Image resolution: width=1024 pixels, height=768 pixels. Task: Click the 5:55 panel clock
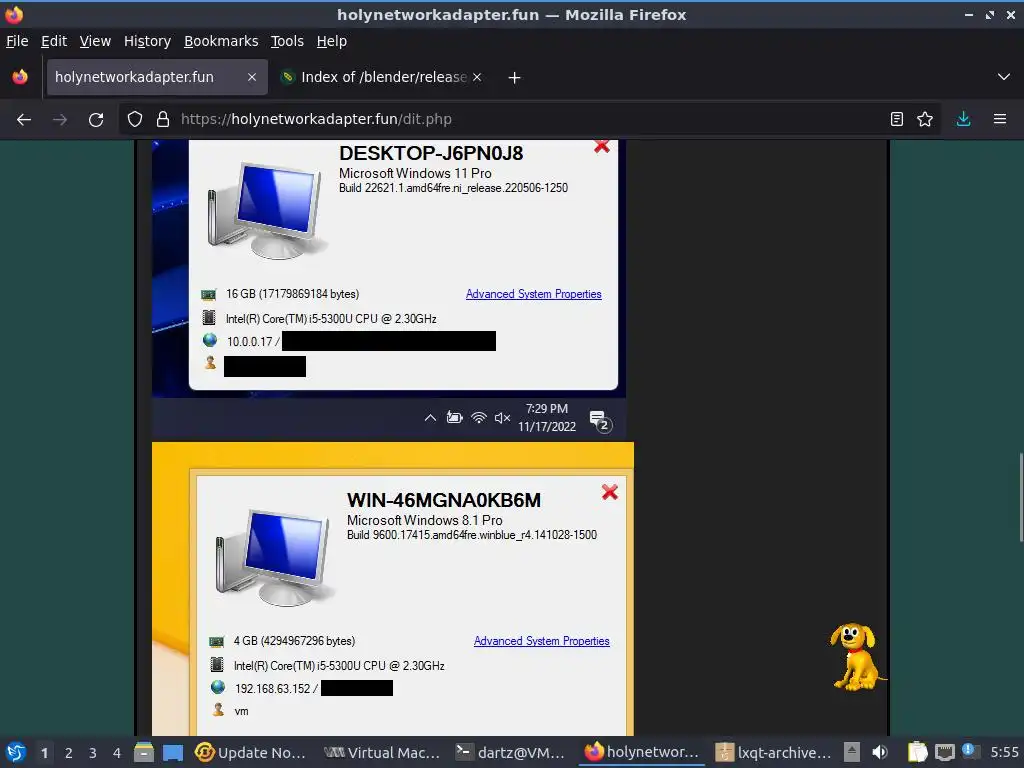tap(1004, 752)
